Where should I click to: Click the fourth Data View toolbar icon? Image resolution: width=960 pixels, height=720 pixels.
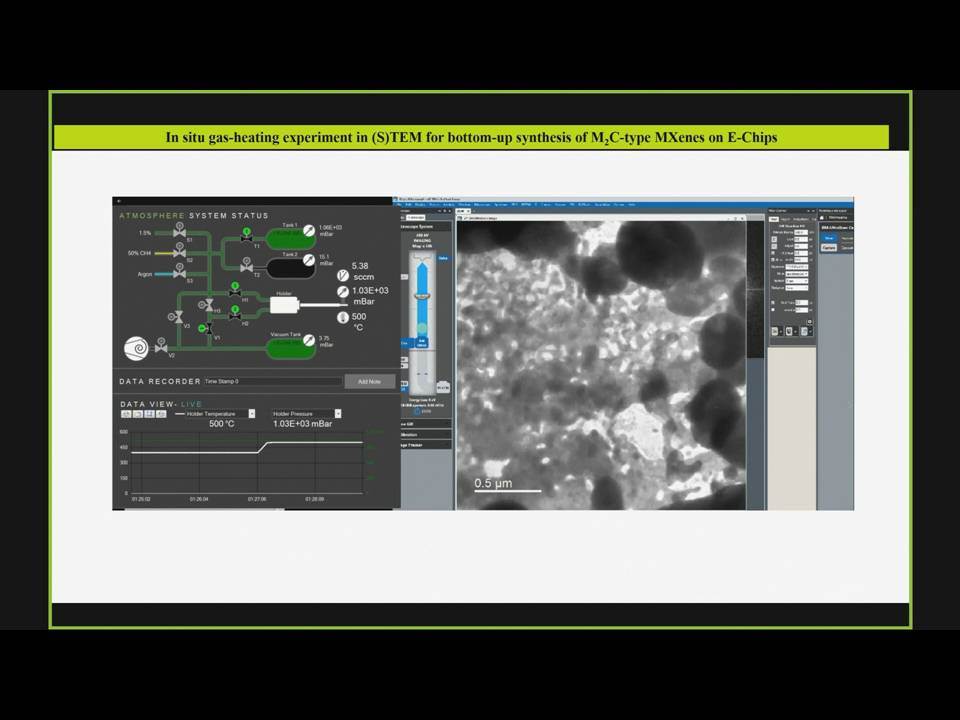coord(161,414)
